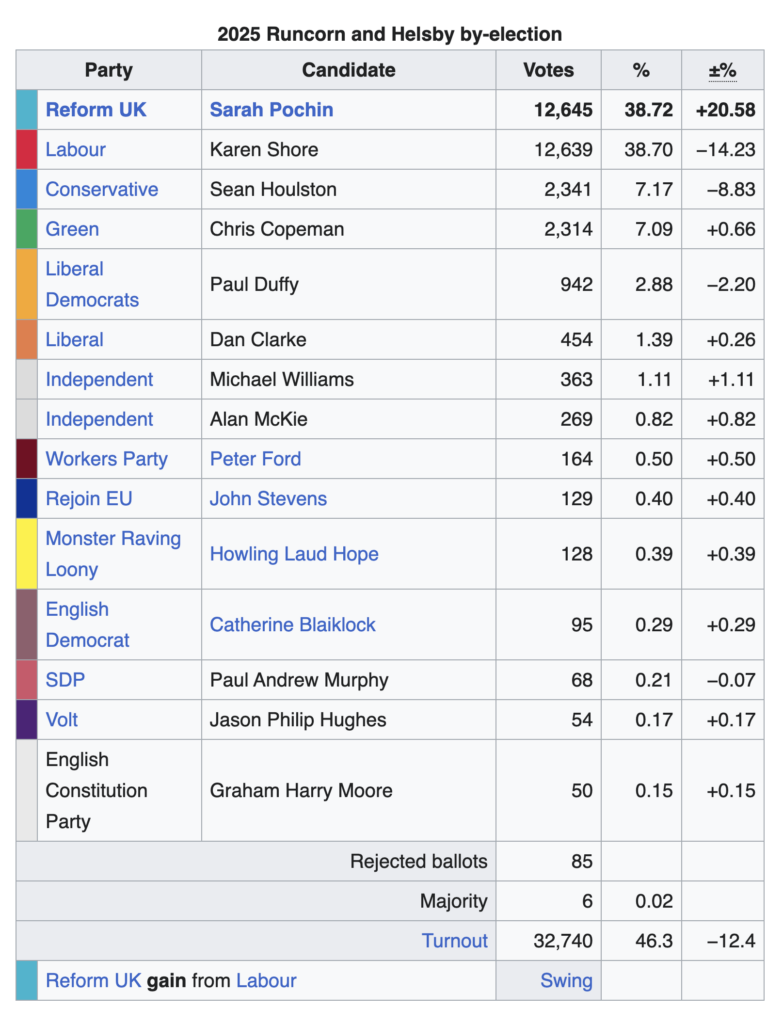
Task: Open the Swing link
Action: coord(566,981)
